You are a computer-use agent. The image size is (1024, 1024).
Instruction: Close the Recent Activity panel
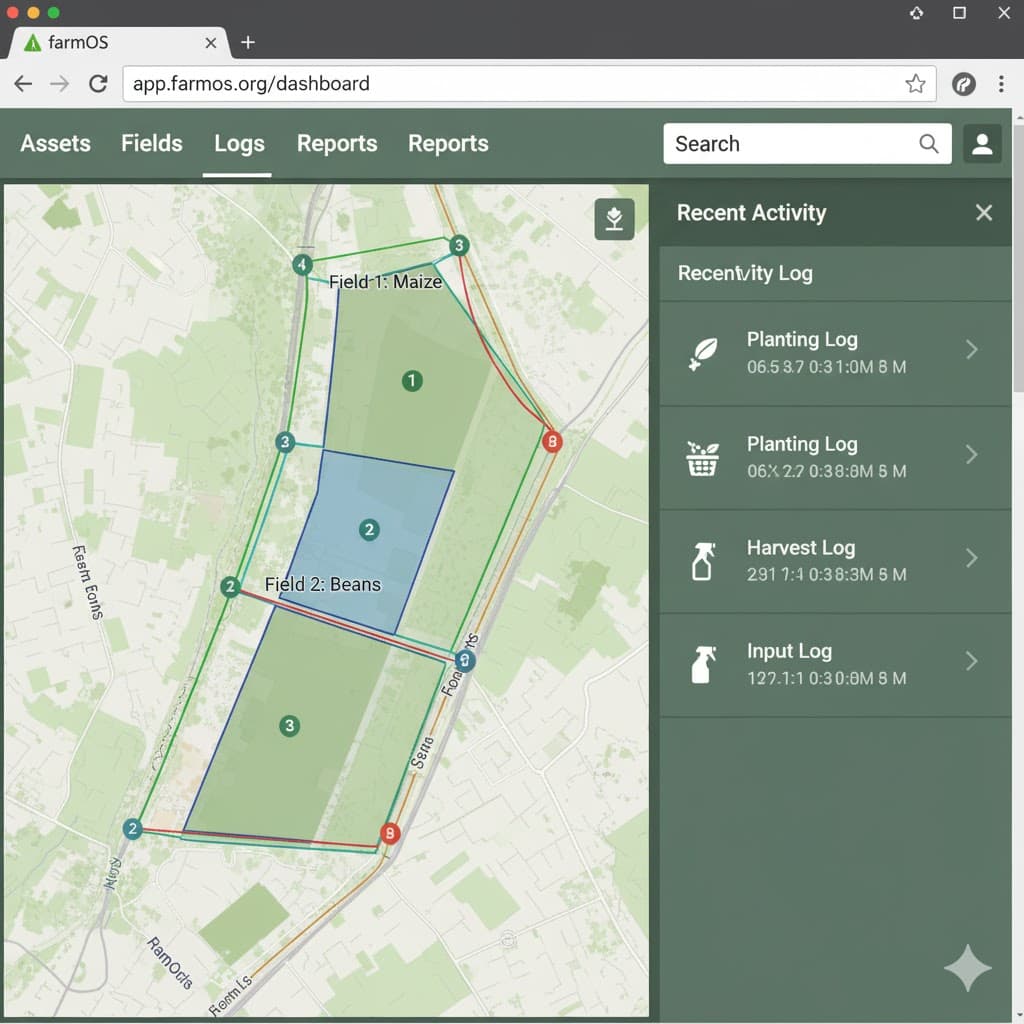click(x=984, y=213)
